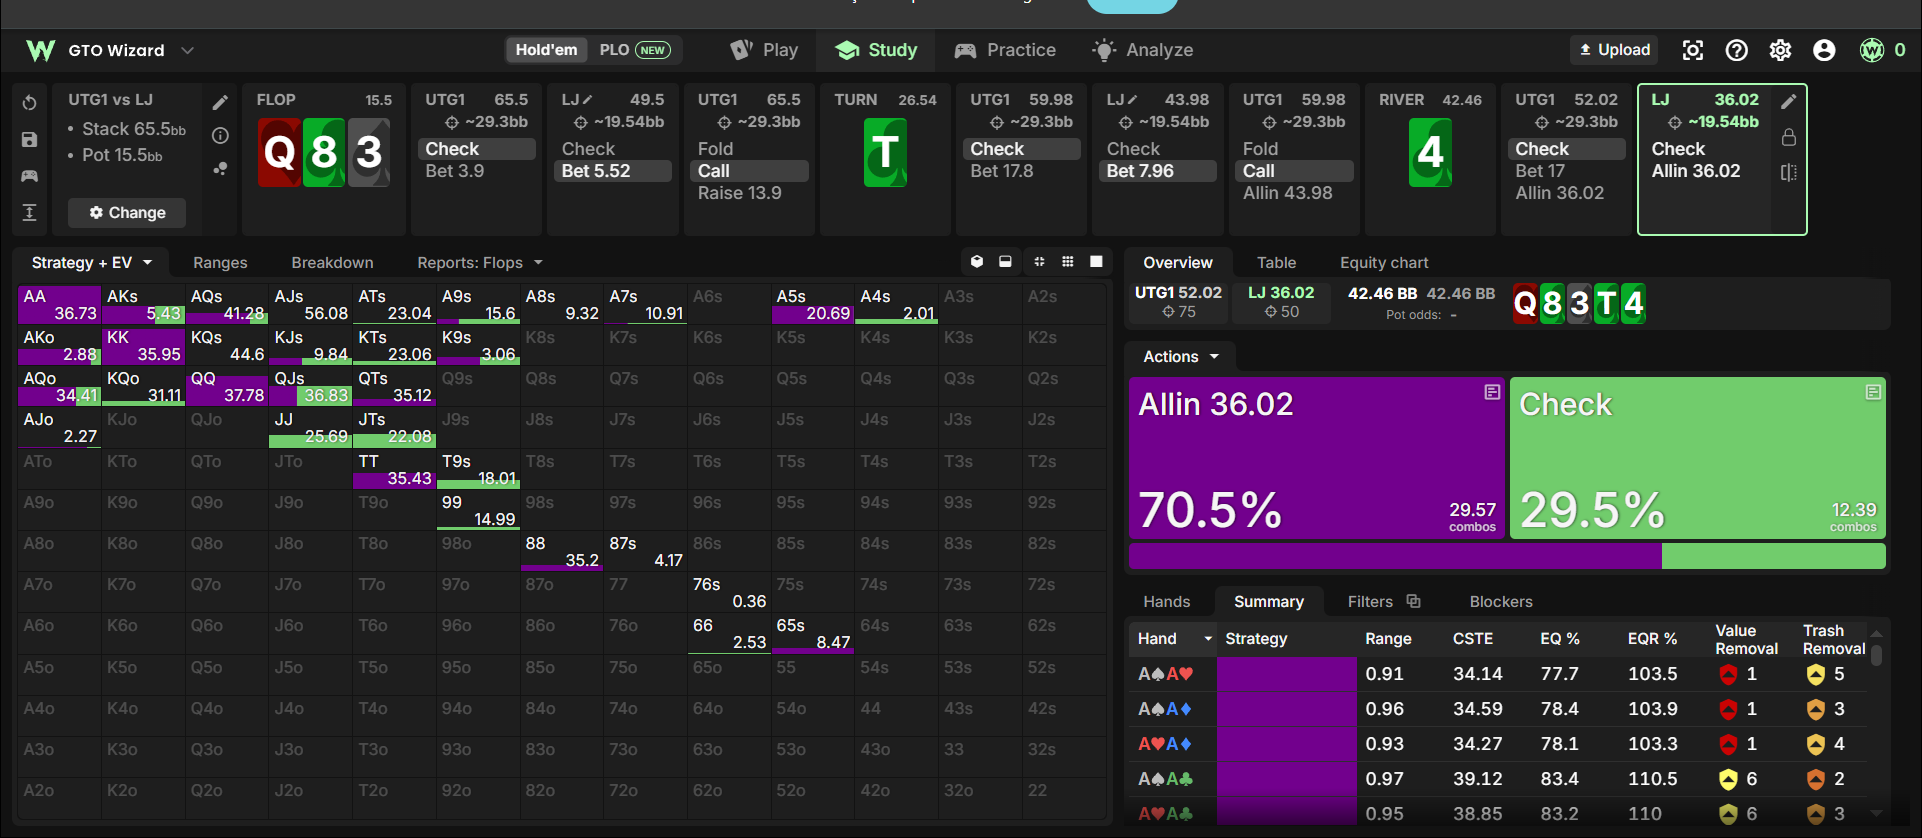This screenshot has height=838, width=1922.
Task: Click the undo/reset icon in left sidebar
Action: (x=29, y=103)
